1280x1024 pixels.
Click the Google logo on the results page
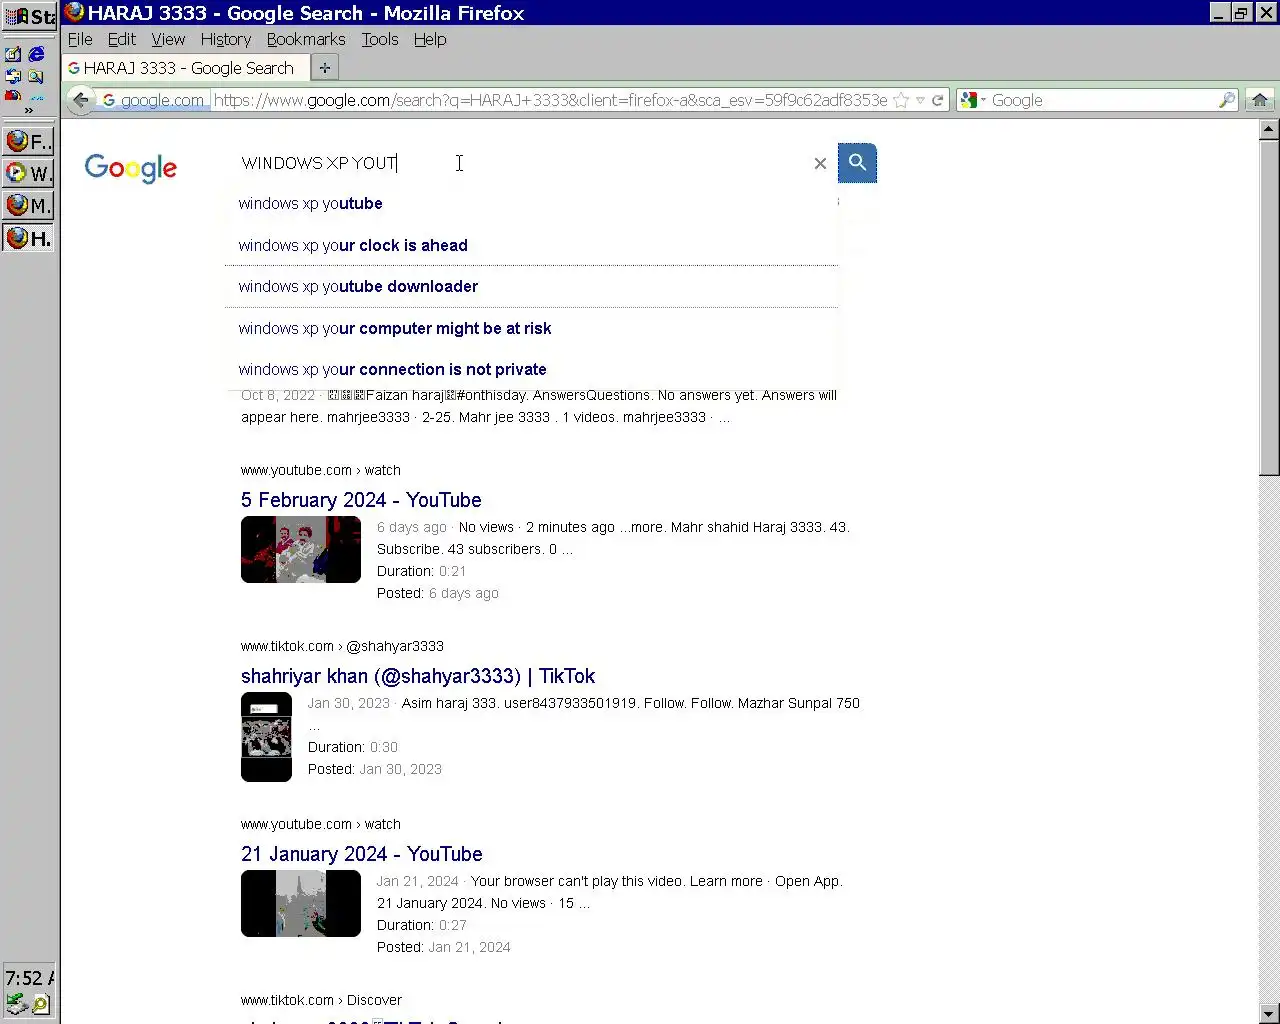pyautogui.click(x=131, y=168)
